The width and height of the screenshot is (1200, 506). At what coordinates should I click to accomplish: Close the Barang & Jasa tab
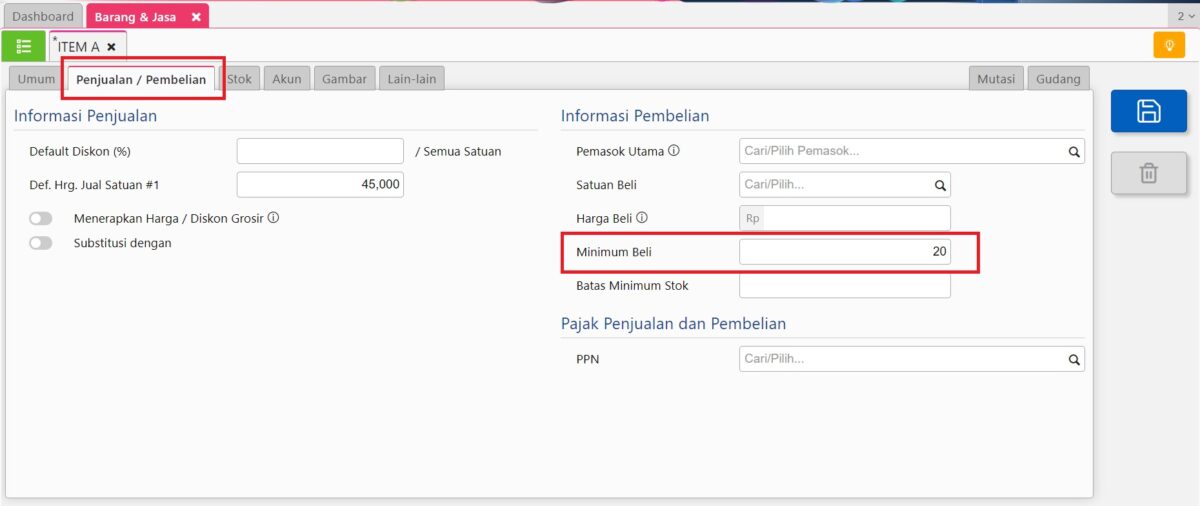[196, 17]
